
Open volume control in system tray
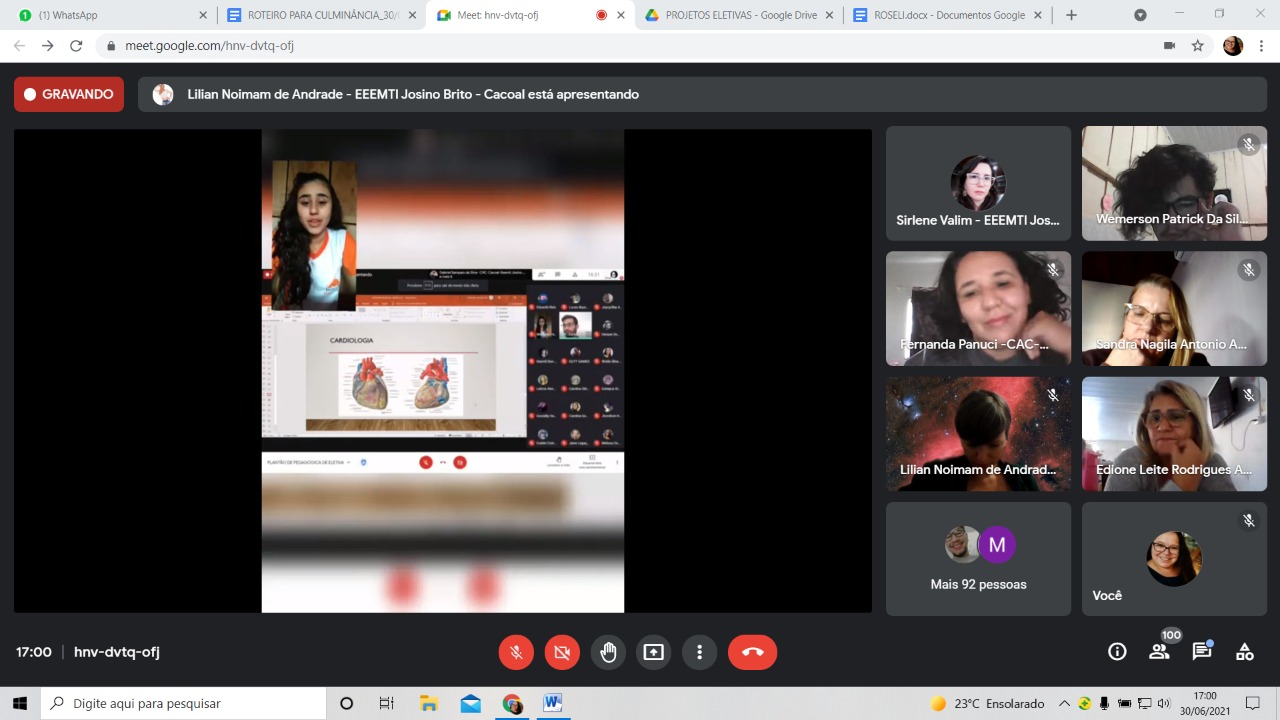1164,703
